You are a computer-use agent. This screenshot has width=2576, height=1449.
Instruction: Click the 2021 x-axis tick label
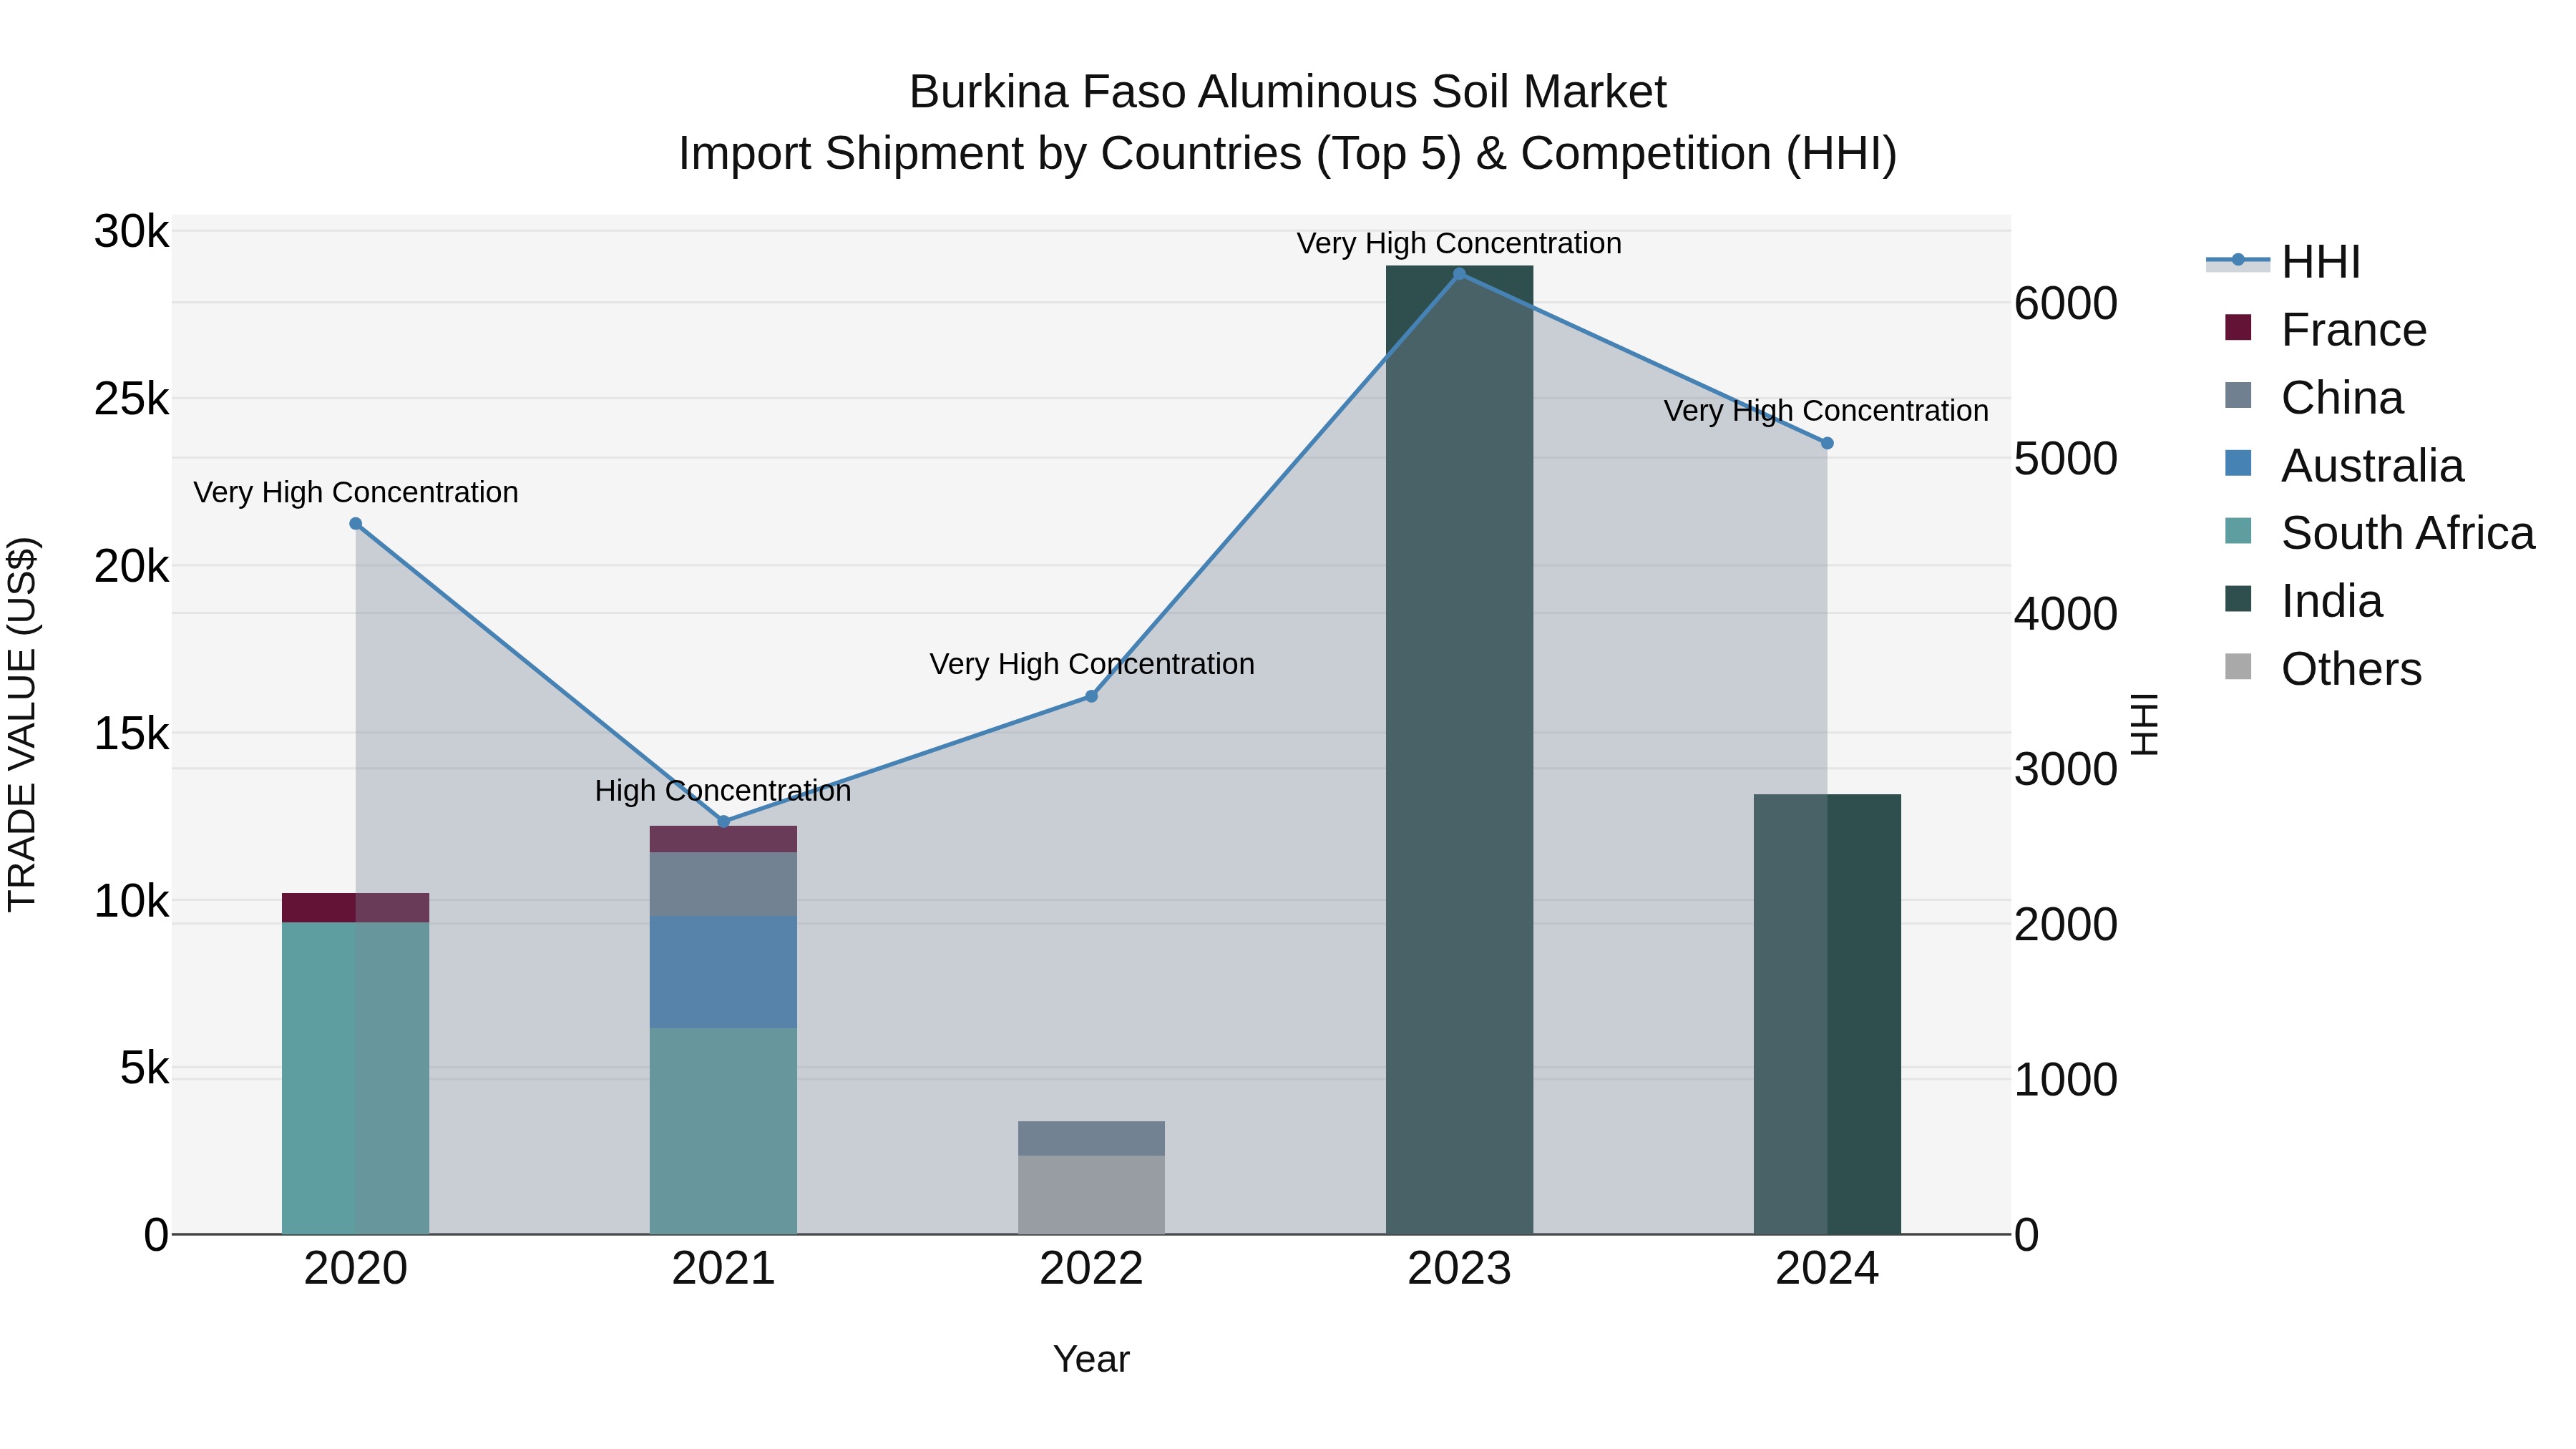pyautogui.click(x=724, y=1269)
